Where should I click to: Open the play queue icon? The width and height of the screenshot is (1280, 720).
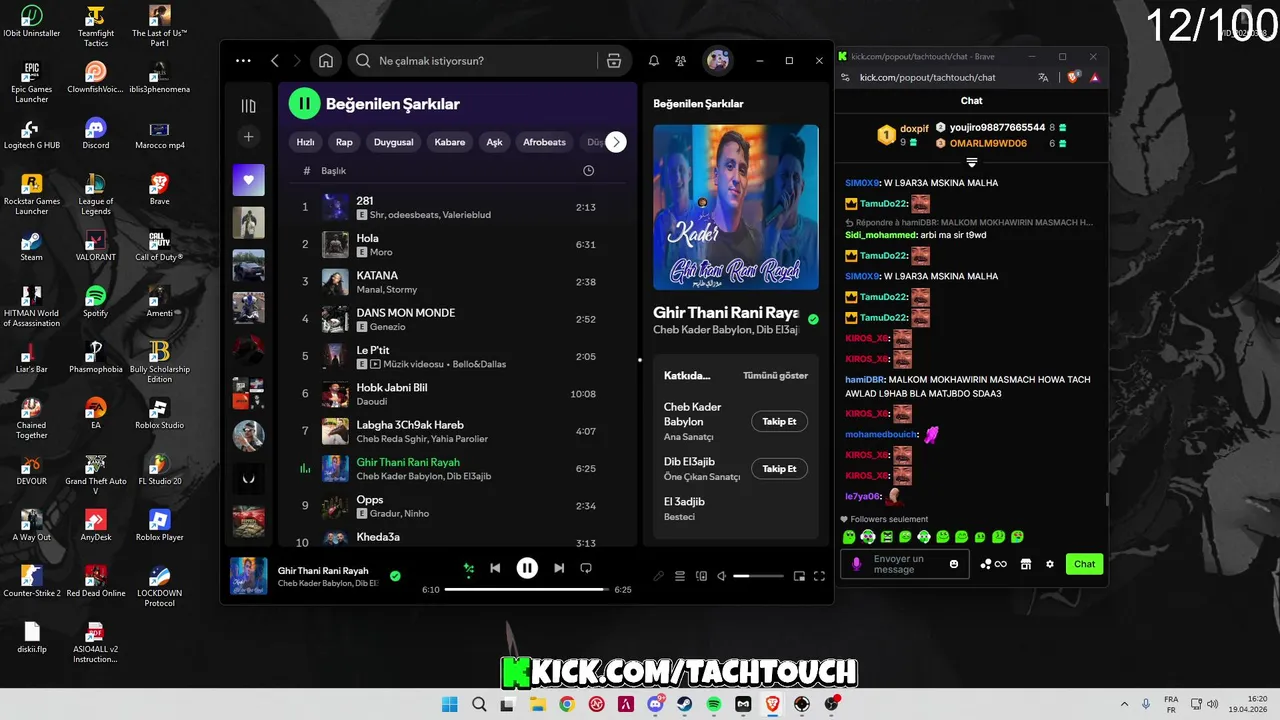pos(680,576)
